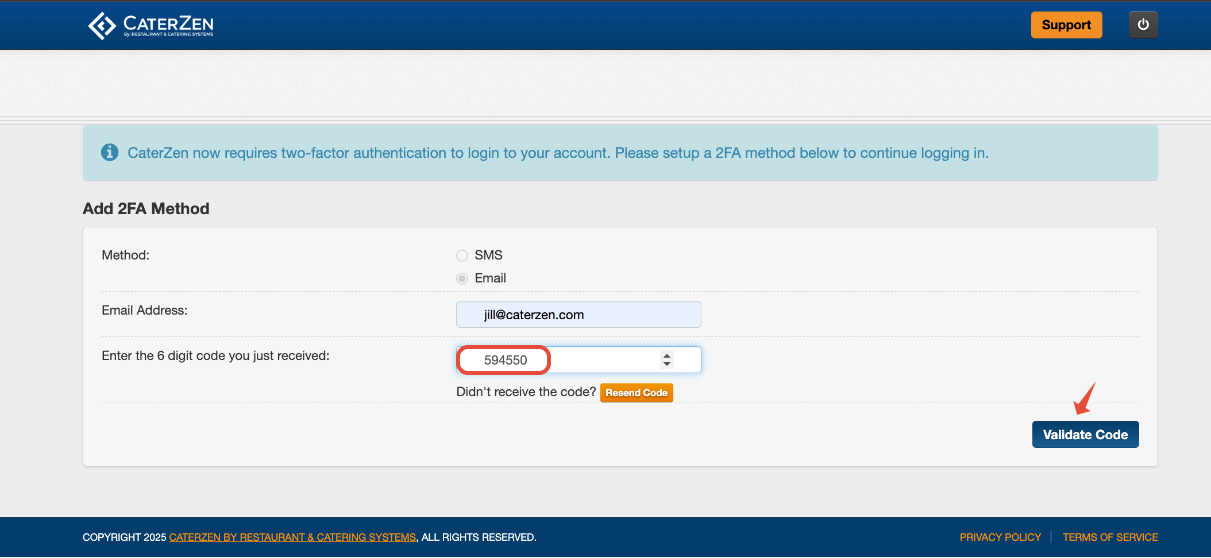
Task: Select the Email method radio button
Action: [462, 279]
